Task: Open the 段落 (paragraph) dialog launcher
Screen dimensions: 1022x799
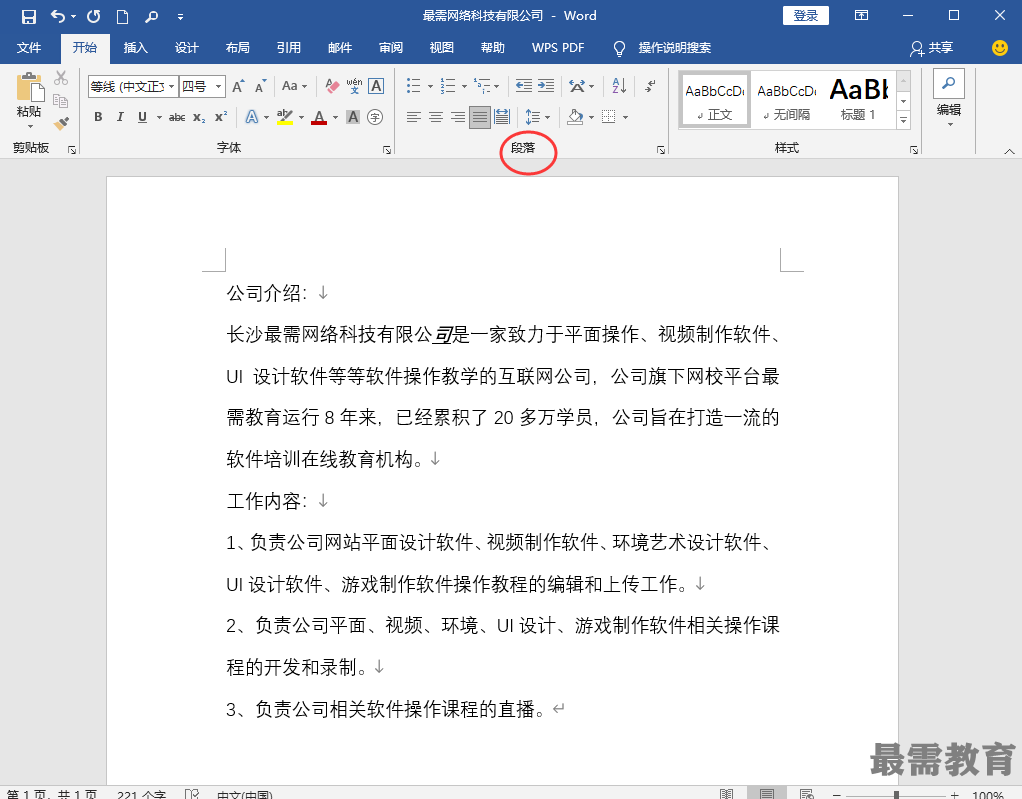Action: click(x=661, y=150)
